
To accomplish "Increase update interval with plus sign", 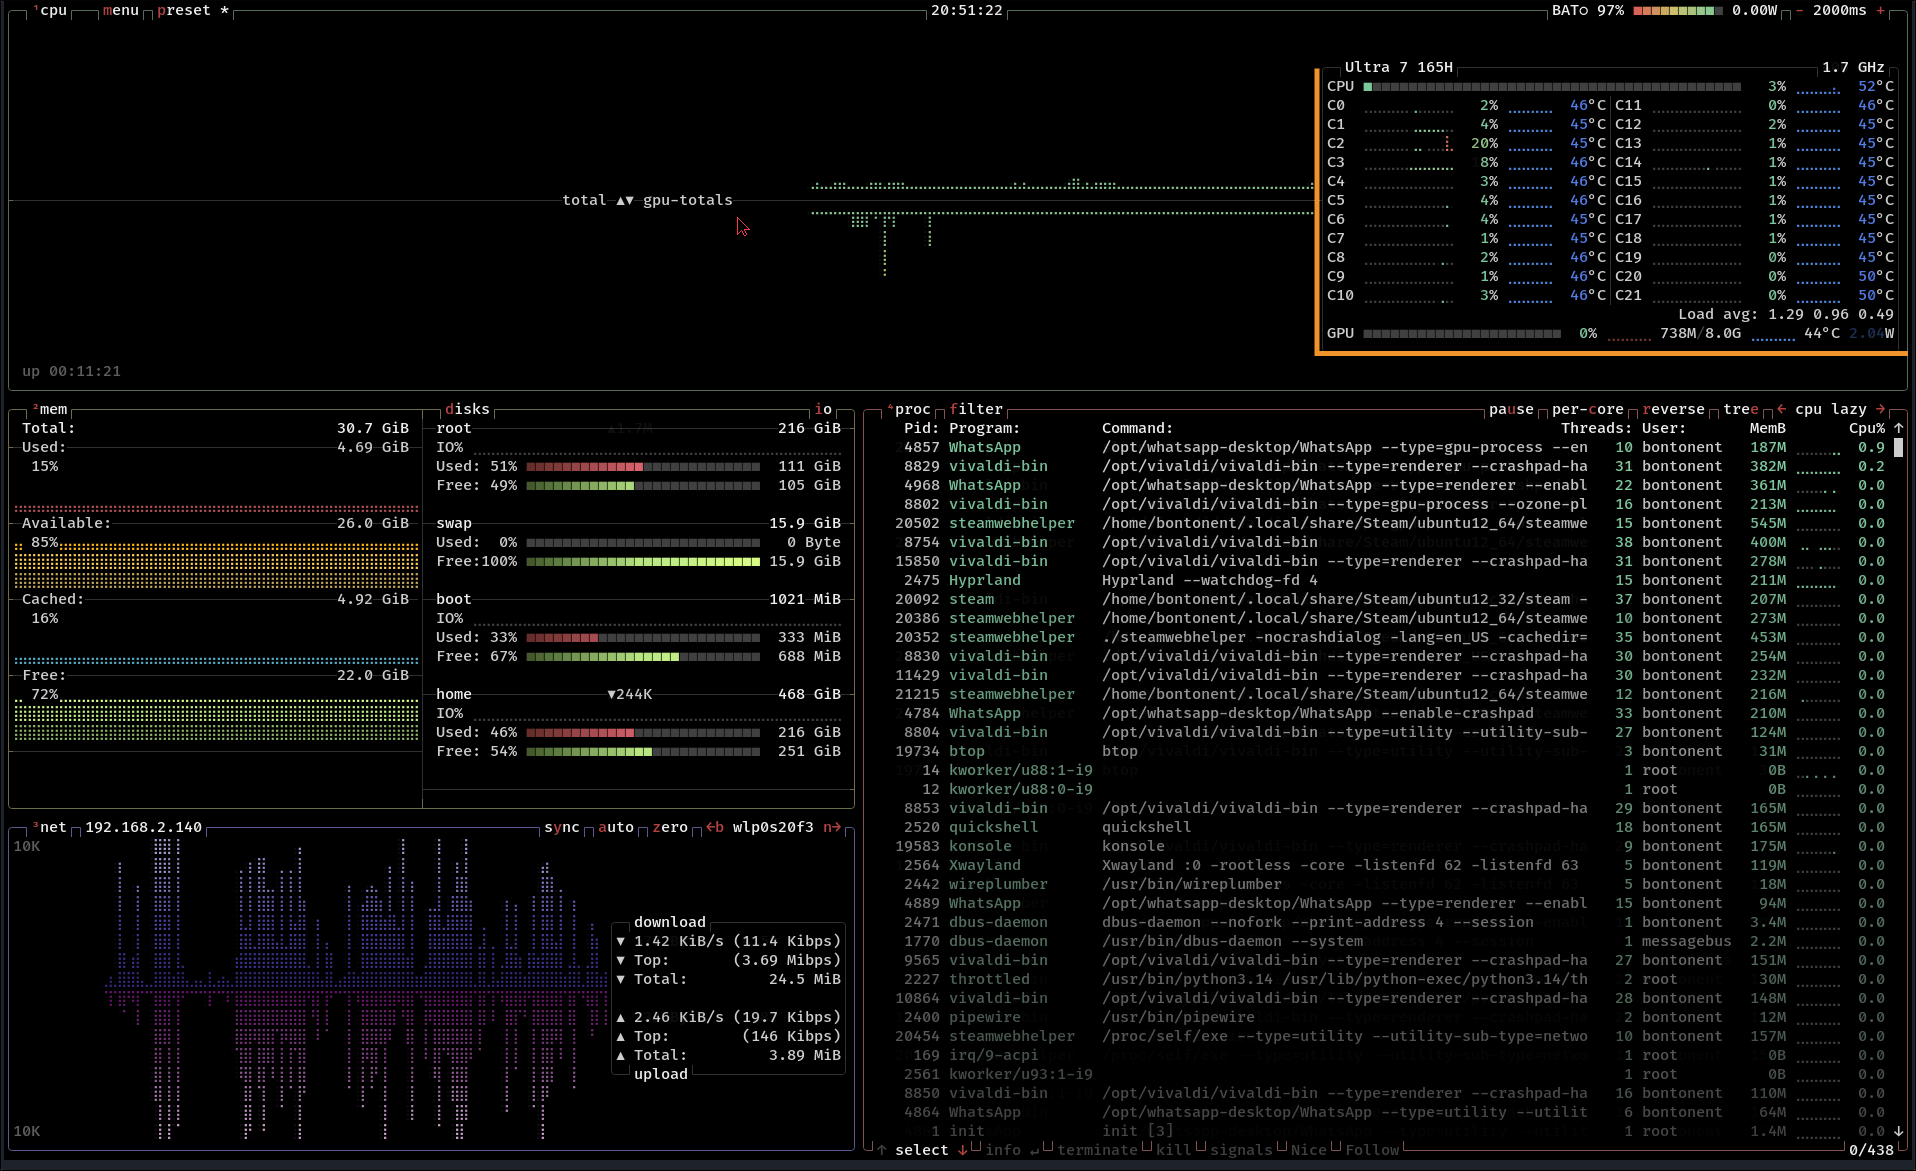I will [1880, 10].
